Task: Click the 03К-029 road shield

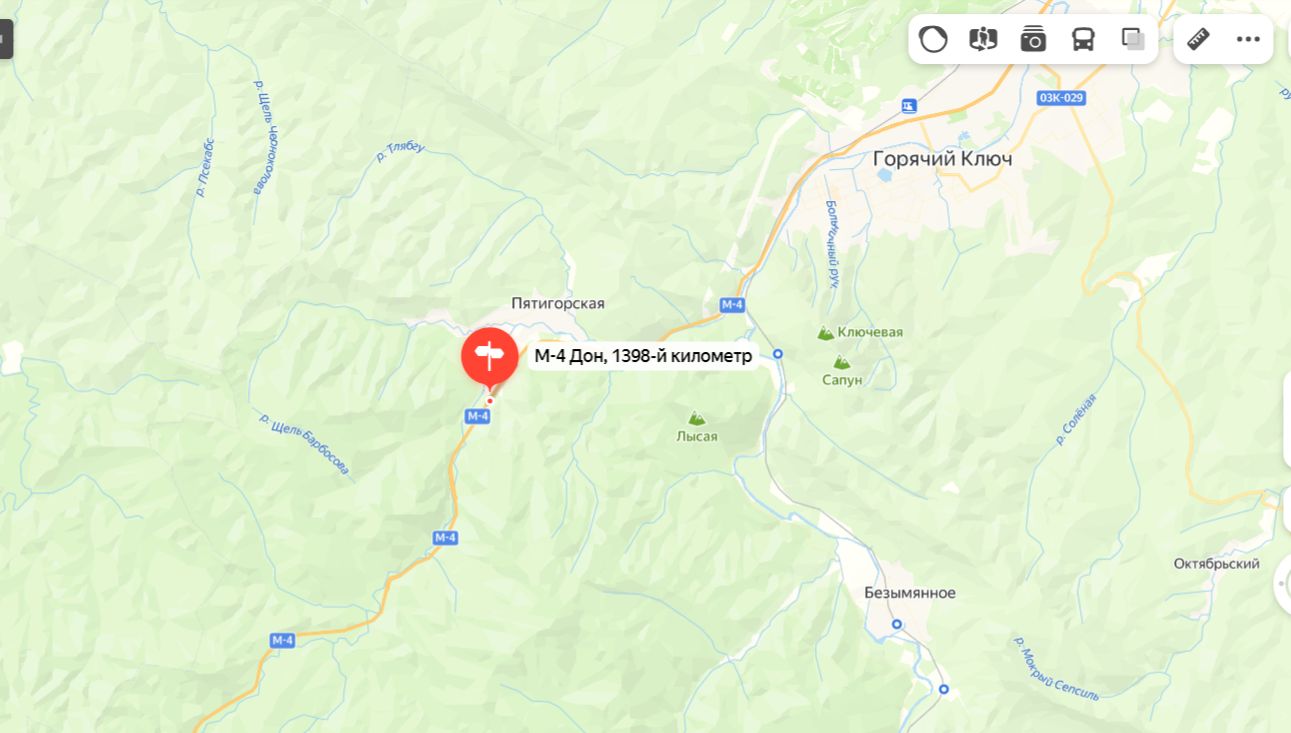Action: pos(1061,97)
